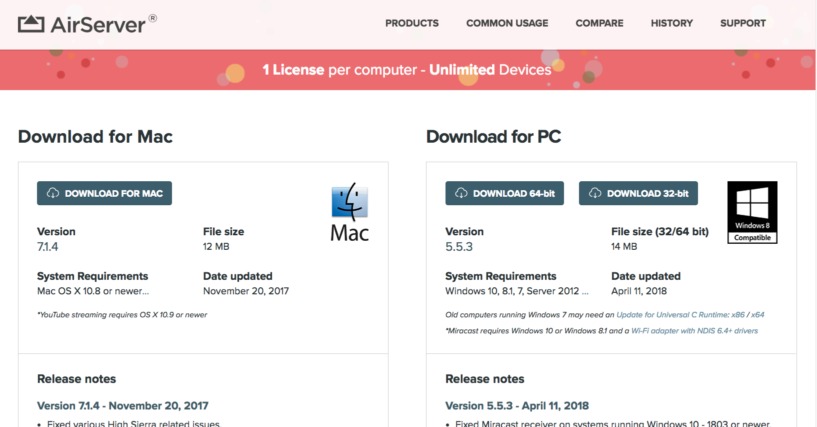
Task: Click the April 11, 2018 date updated value
Action: (x=639, y=291)
